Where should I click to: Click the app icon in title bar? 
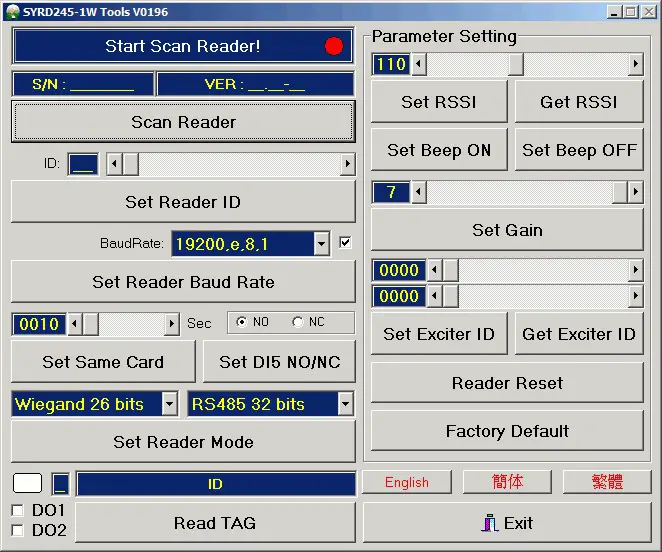[12, 12]
